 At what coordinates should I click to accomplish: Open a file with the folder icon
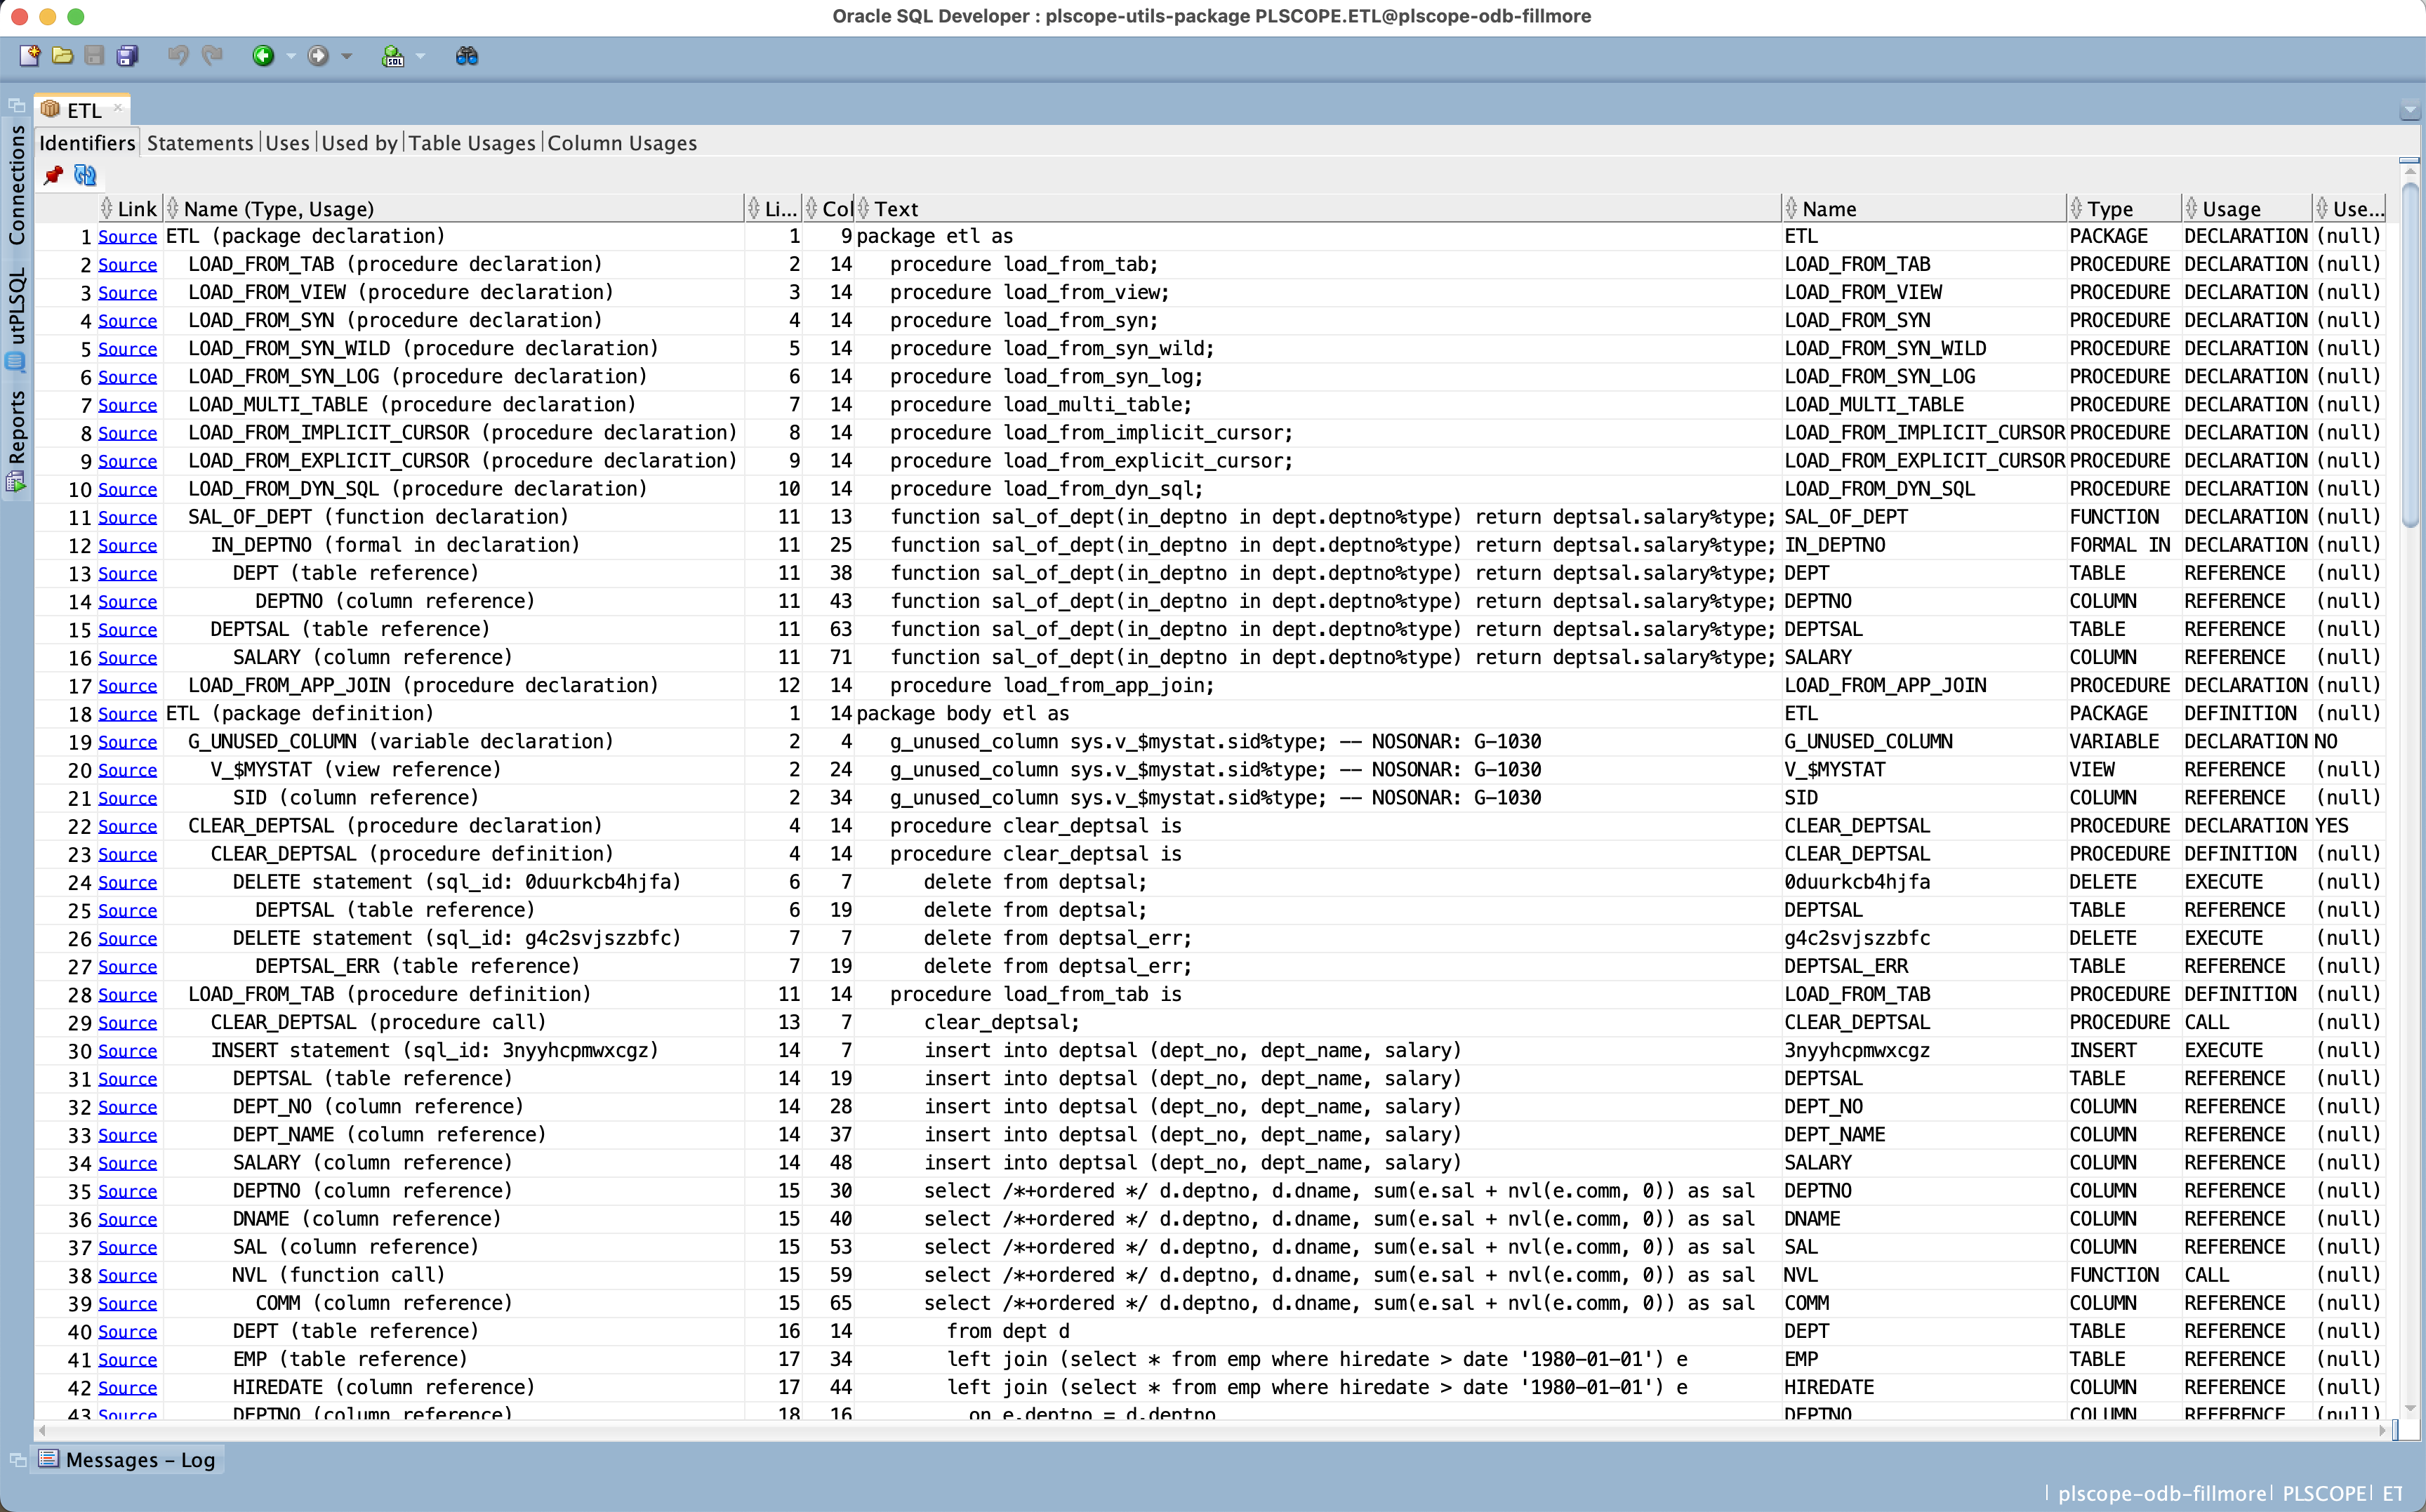(62, 56)
